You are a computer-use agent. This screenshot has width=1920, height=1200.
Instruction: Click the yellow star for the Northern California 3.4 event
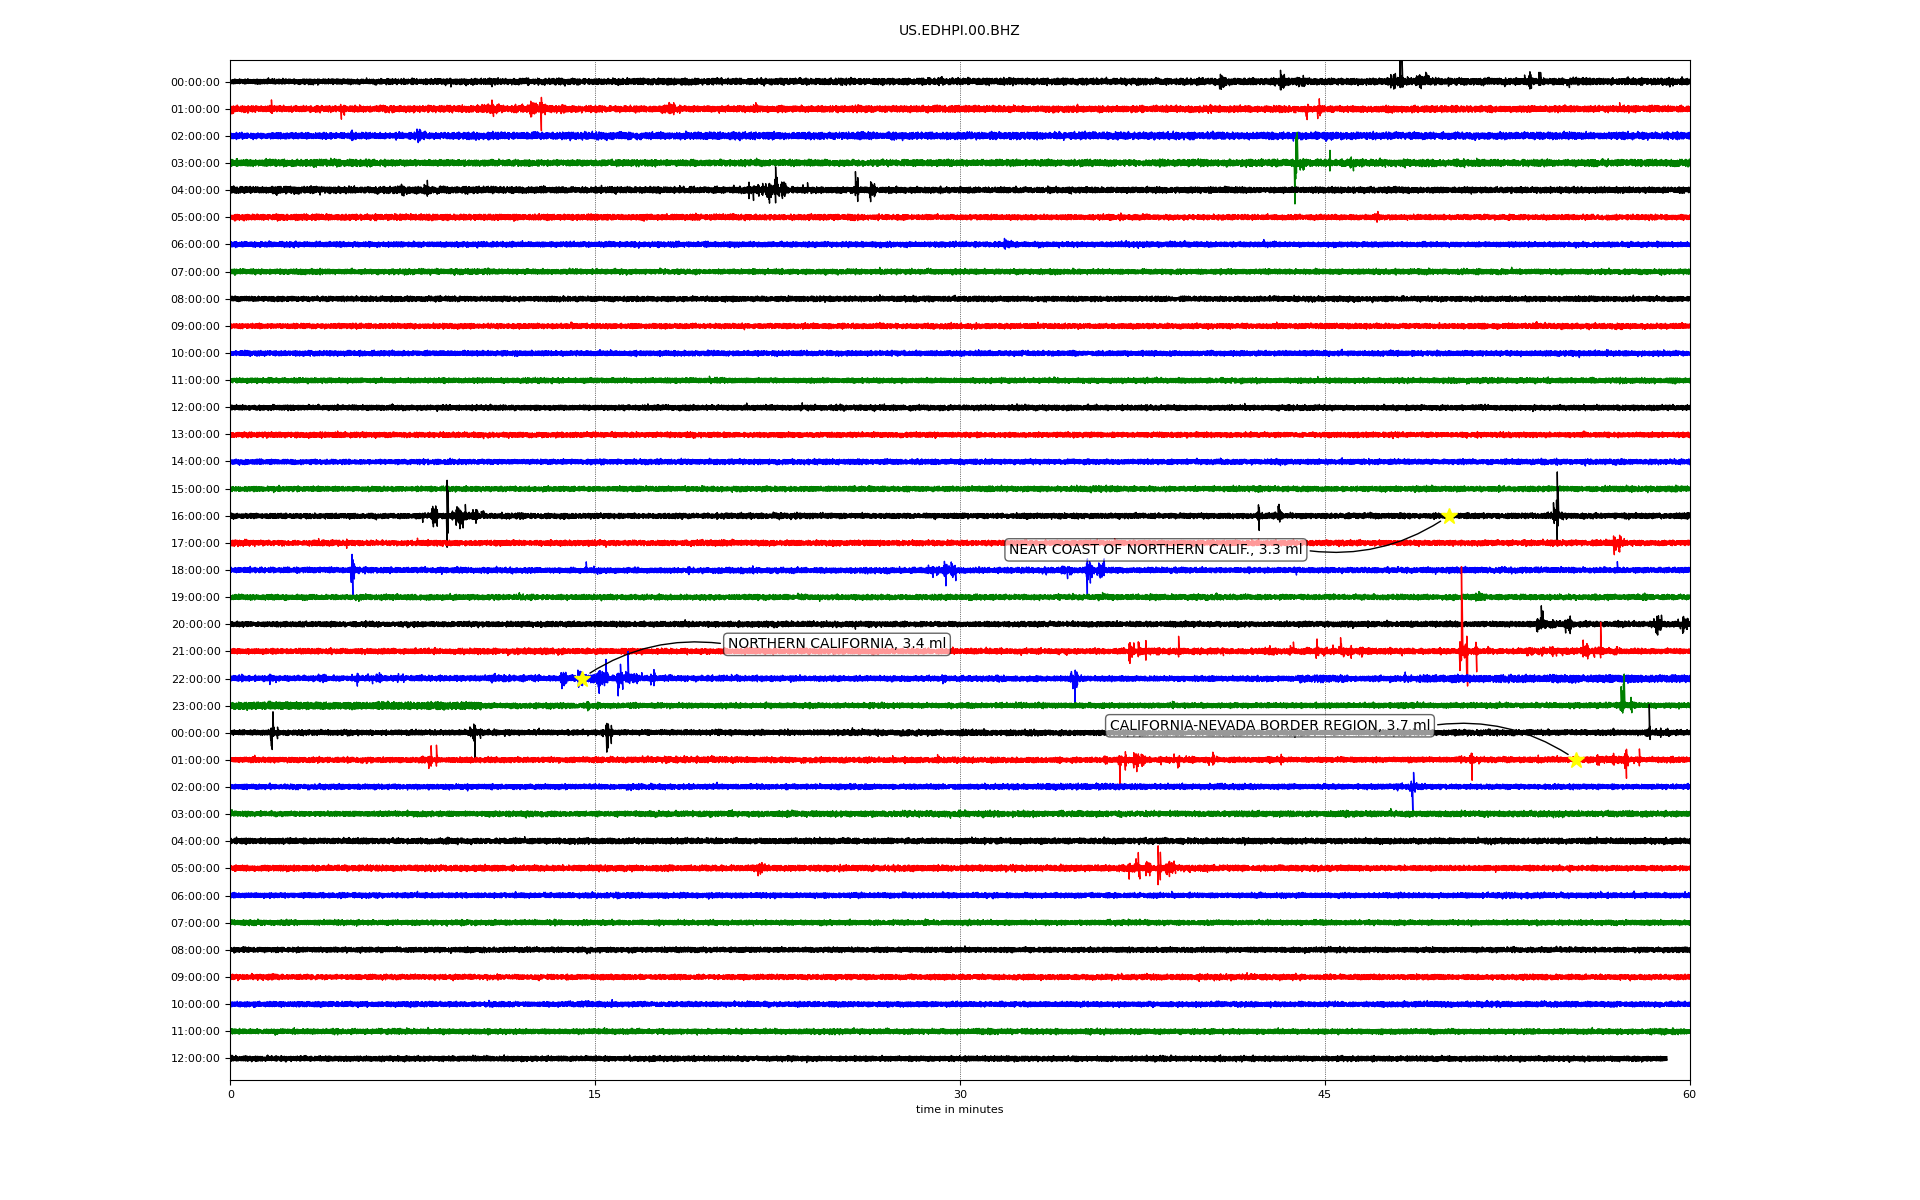pyautogui.click(x=582, y=679)
